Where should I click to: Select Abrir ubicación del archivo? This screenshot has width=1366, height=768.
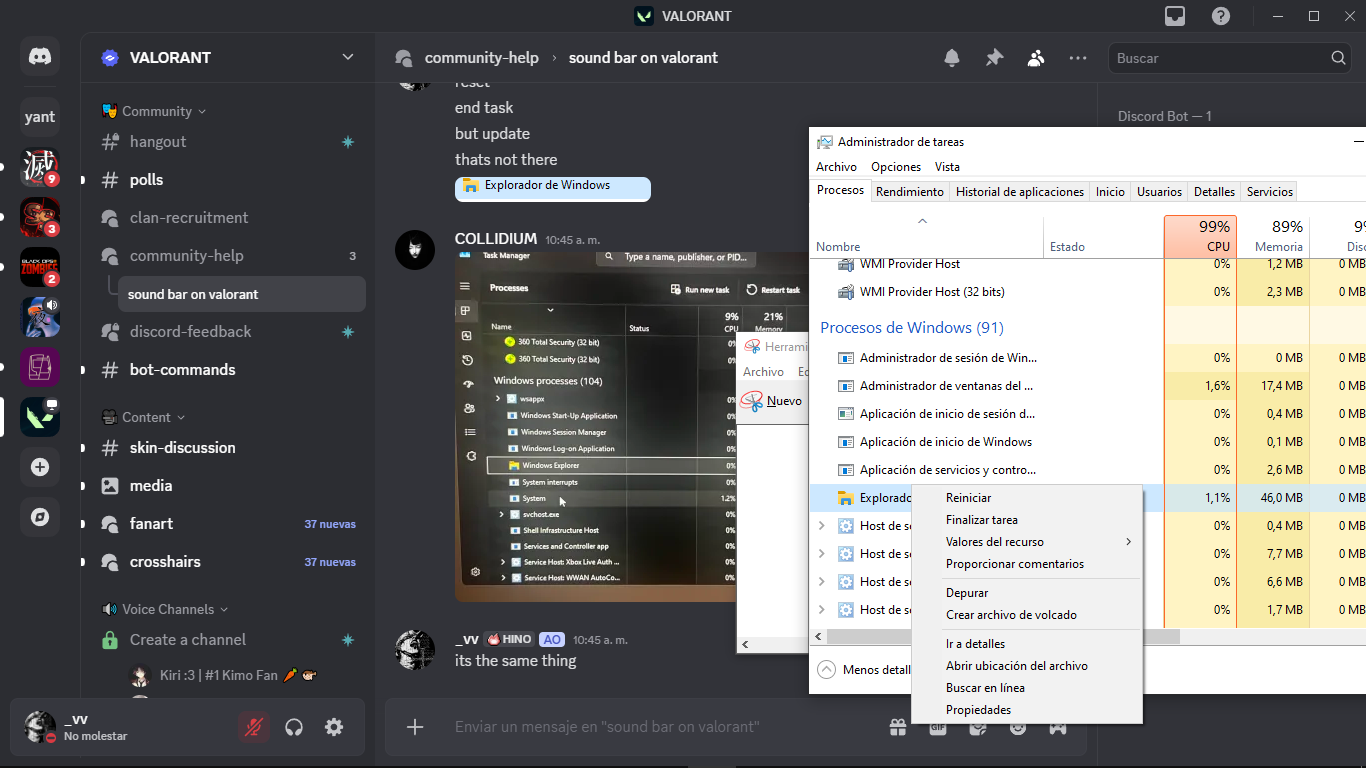pos(1027,666)
